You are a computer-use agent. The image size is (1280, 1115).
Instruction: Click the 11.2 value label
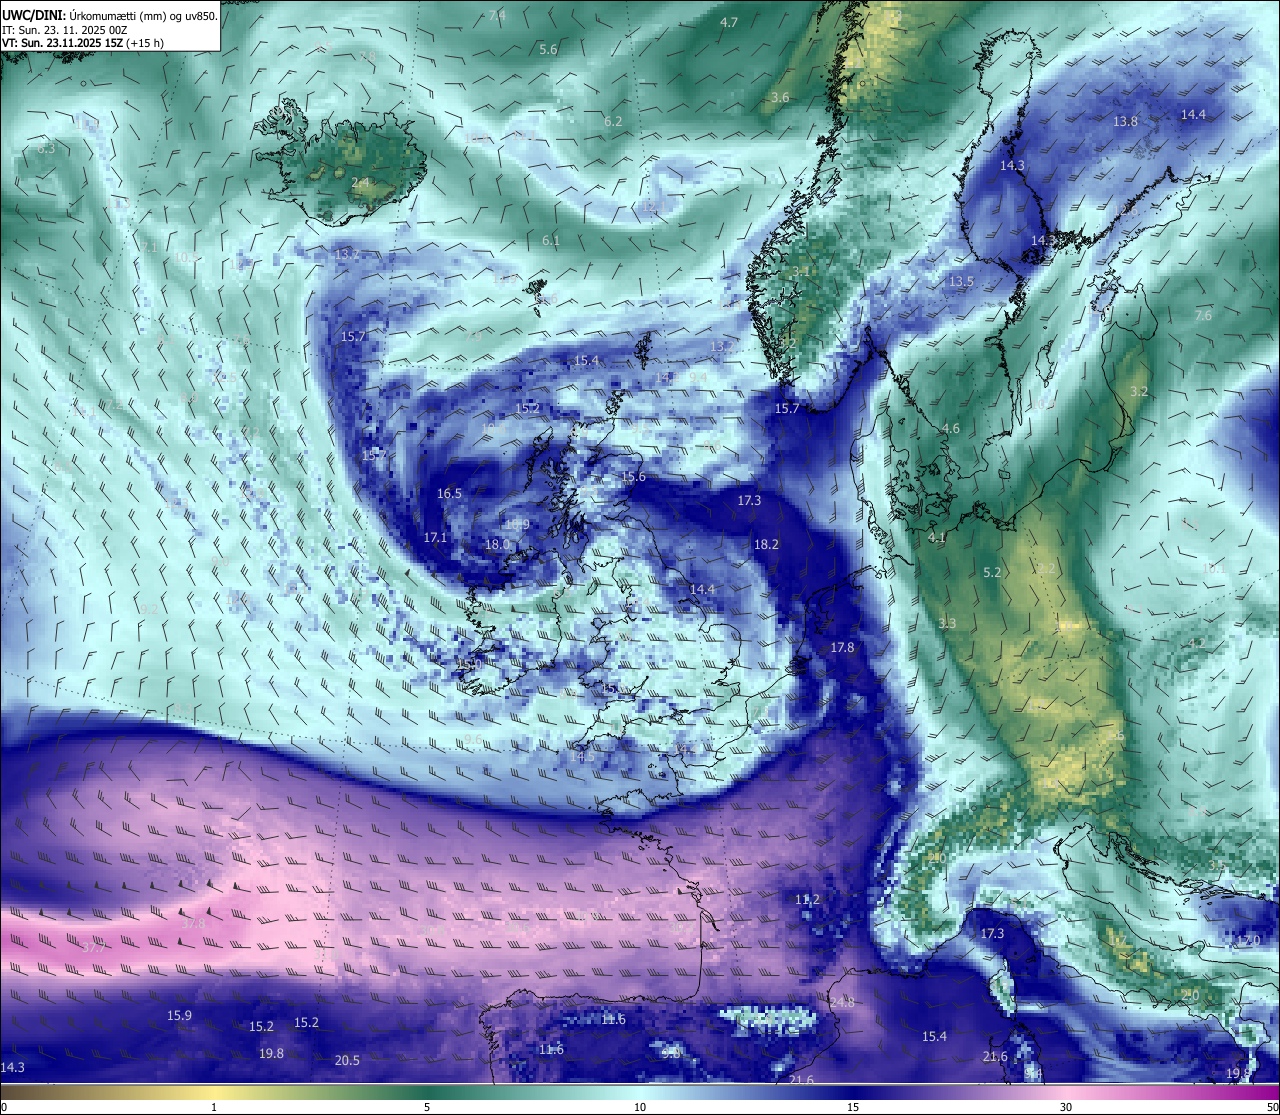pos(807,899)
